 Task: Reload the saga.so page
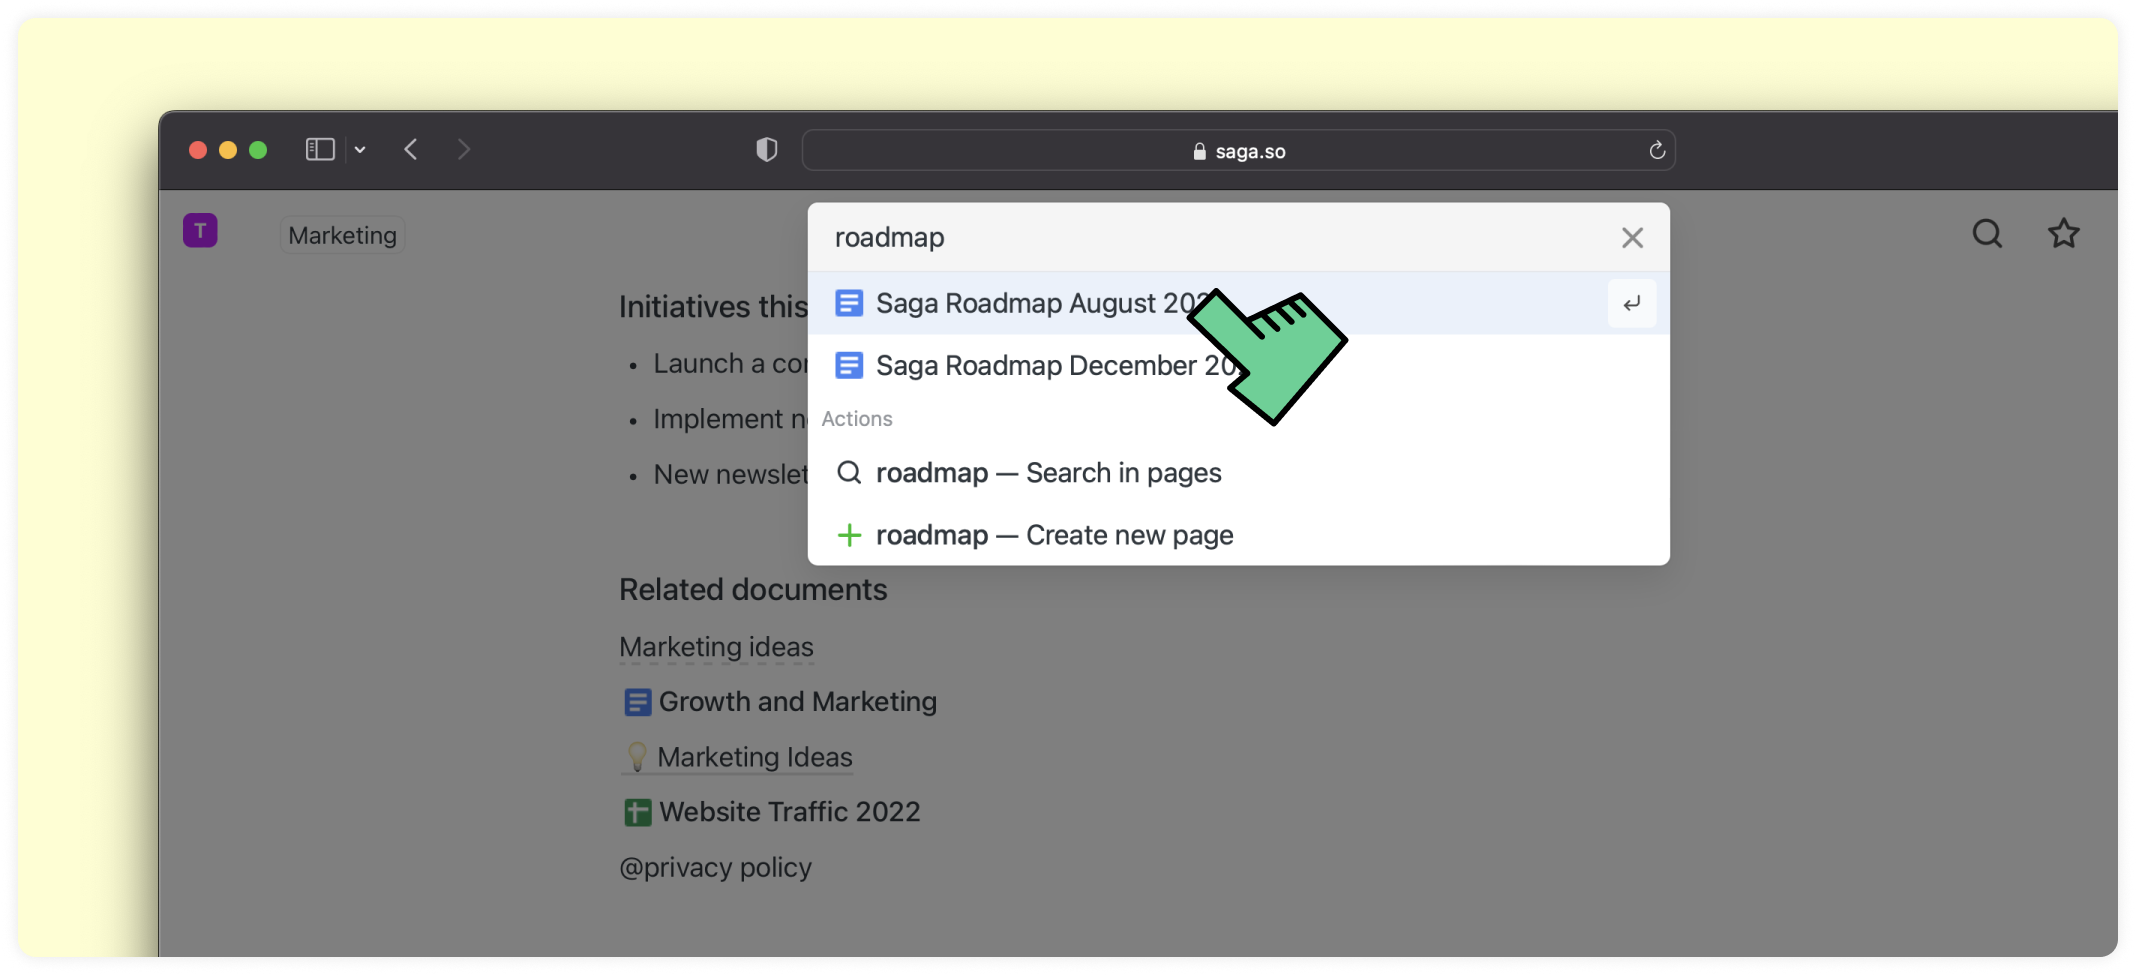point(1656,150)
